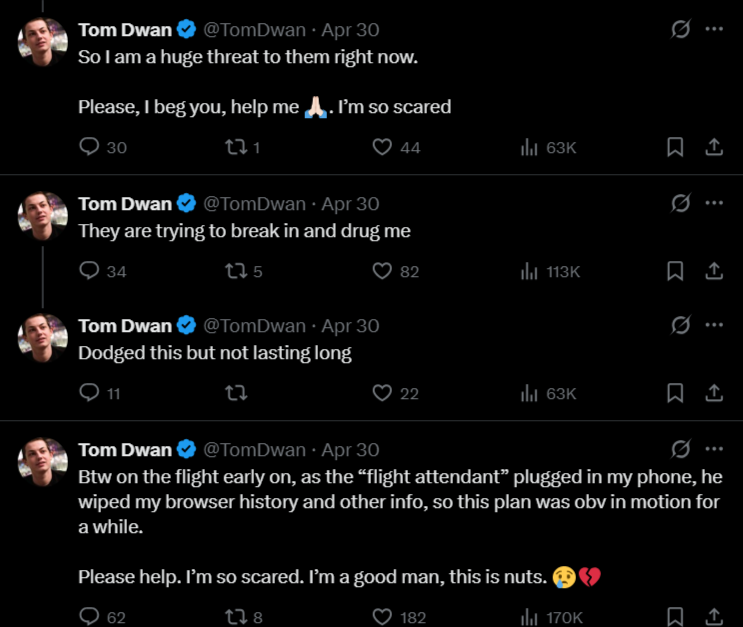This screenshot has width=743, height=627.
Task: Like the "flight attendant" tweet
Action: [381, 616]
